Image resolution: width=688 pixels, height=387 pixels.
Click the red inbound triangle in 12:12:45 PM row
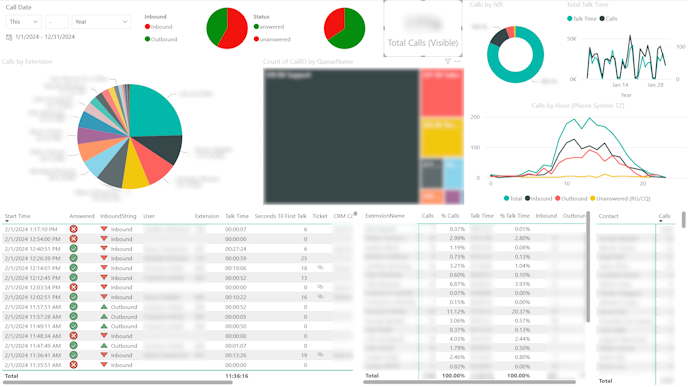(104, 277)
